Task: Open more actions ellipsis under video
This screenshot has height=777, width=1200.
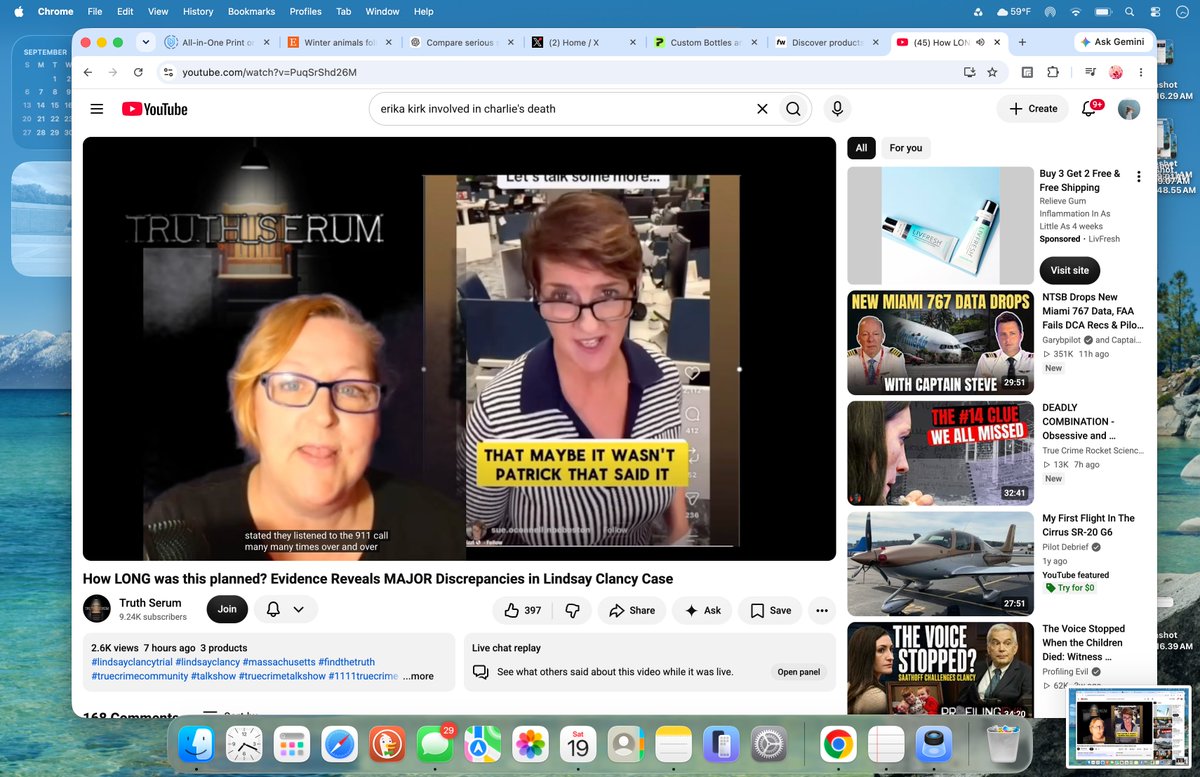Action: point(822,610)
